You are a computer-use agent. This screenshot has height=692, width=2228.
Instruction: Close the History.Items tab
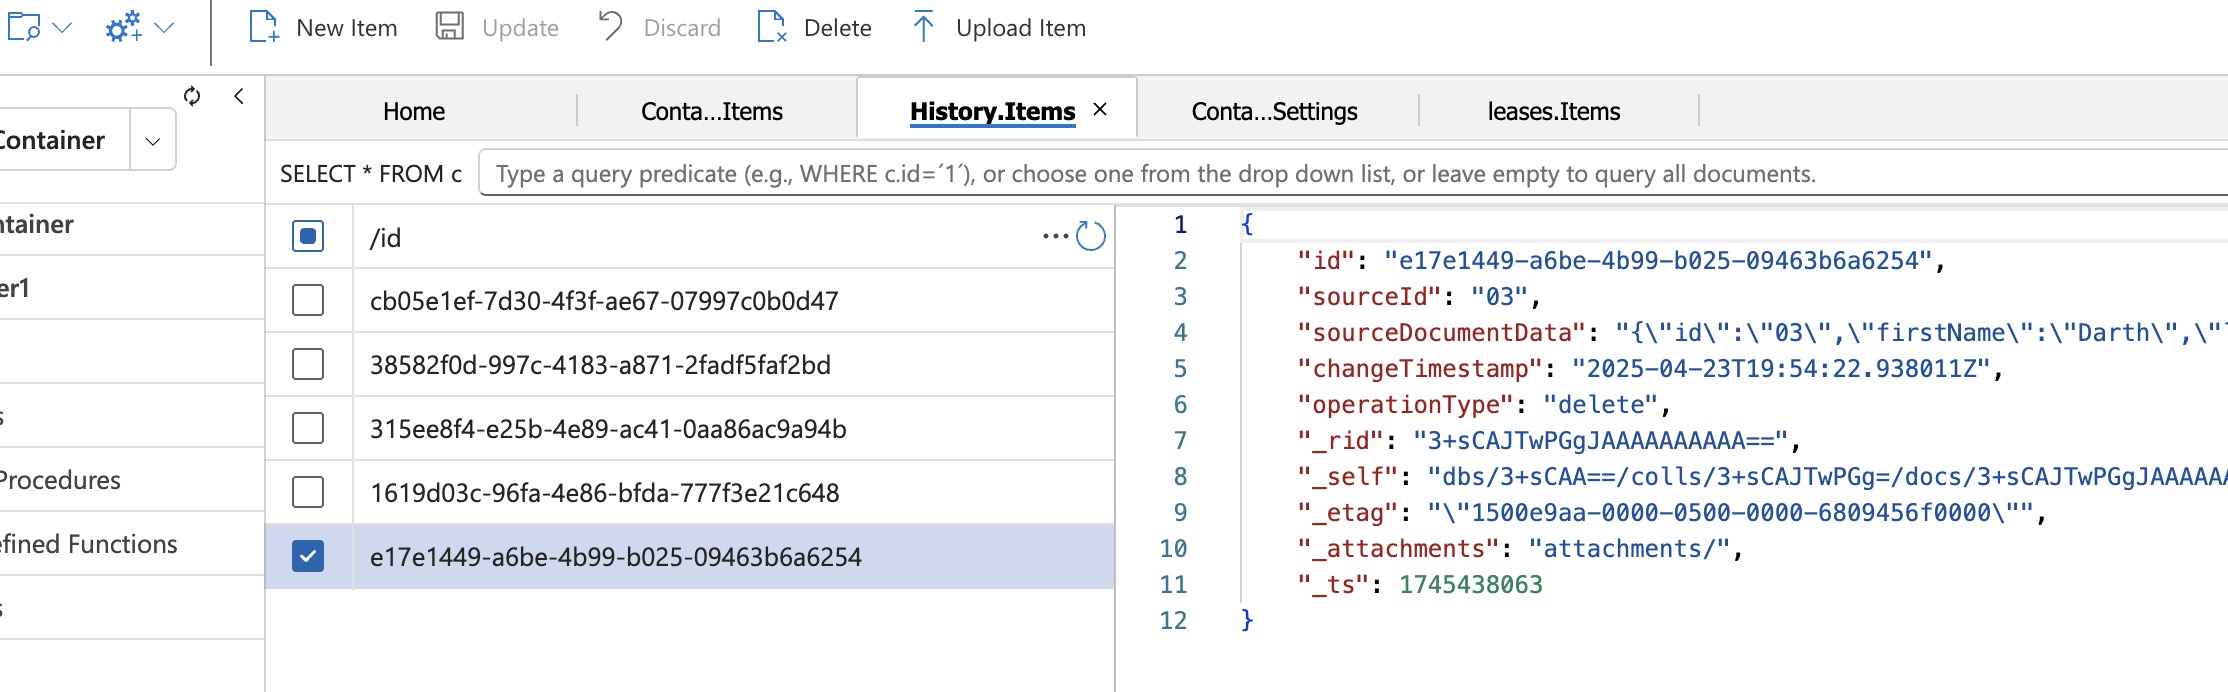tap(1100, 110)
